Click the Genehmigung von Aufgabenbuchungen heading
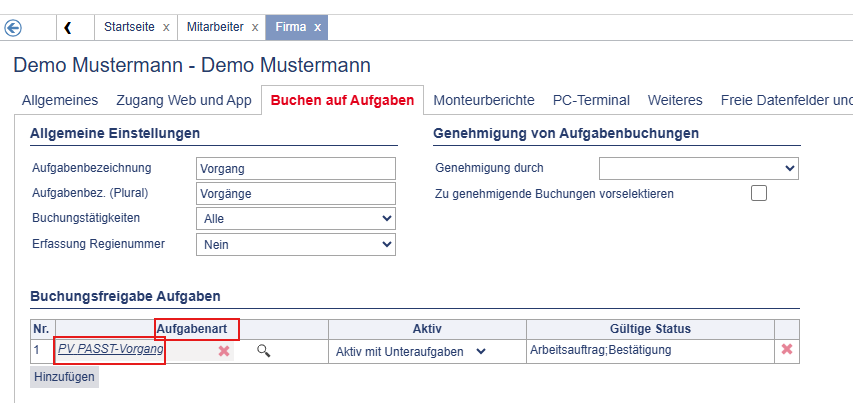This screenshot has height=403, width=853. [566, 133]
